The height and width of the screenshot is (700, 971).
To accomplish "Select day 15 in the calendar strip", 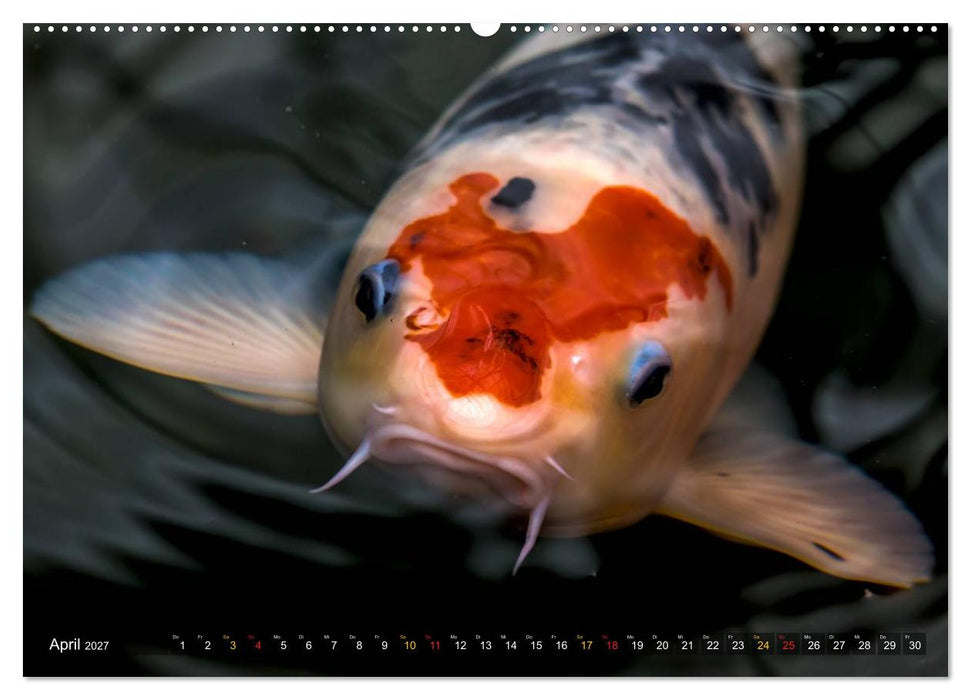I will coord(536,644).
